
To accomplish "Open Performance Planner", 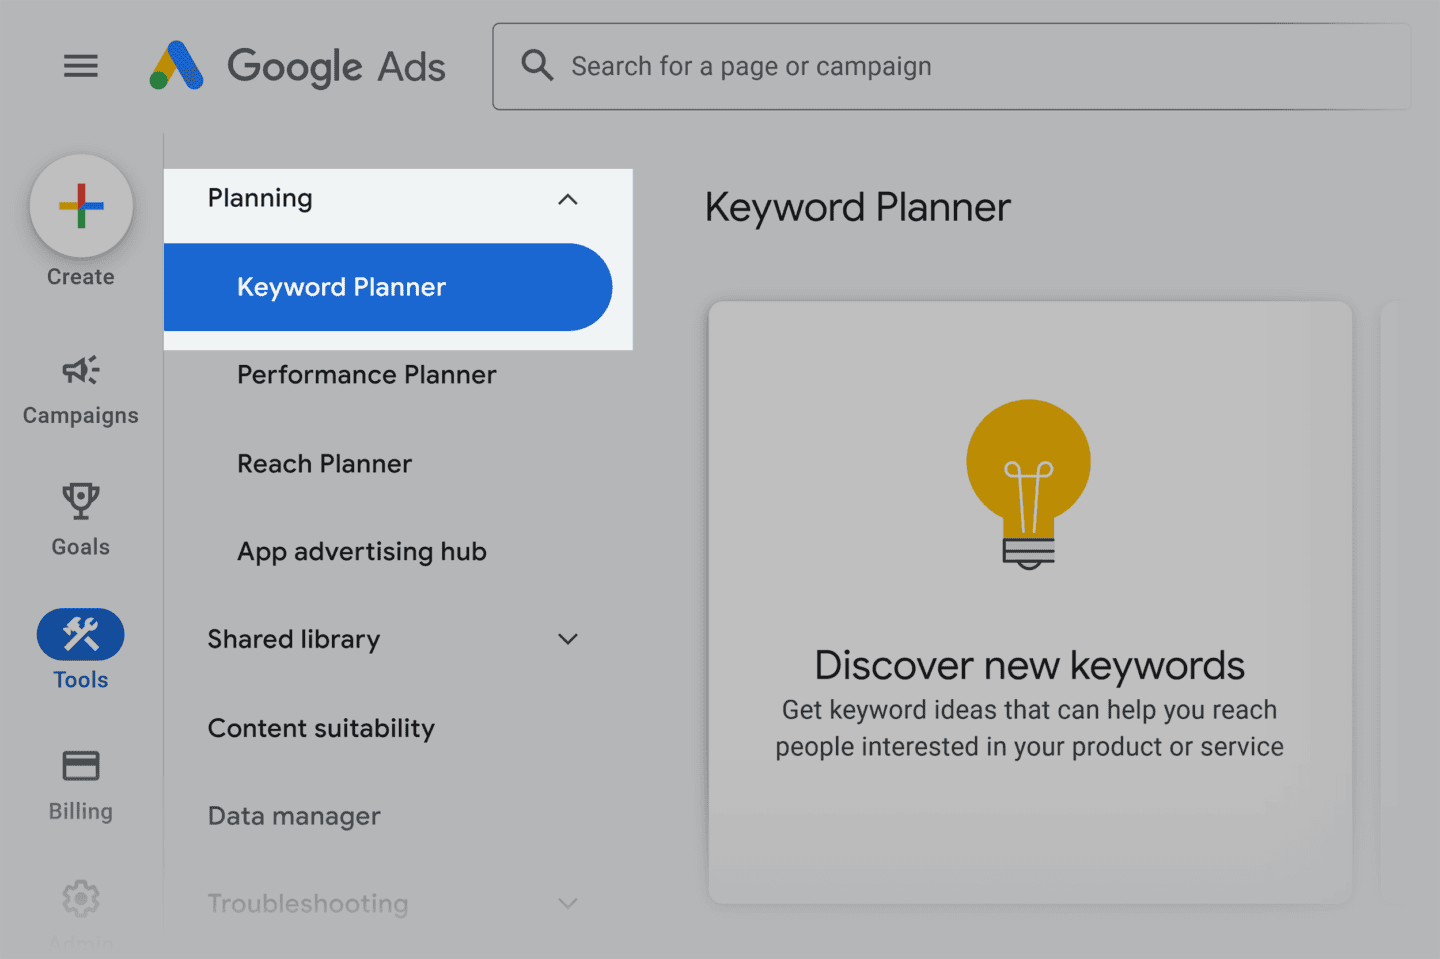I will [x=366, y=375].
